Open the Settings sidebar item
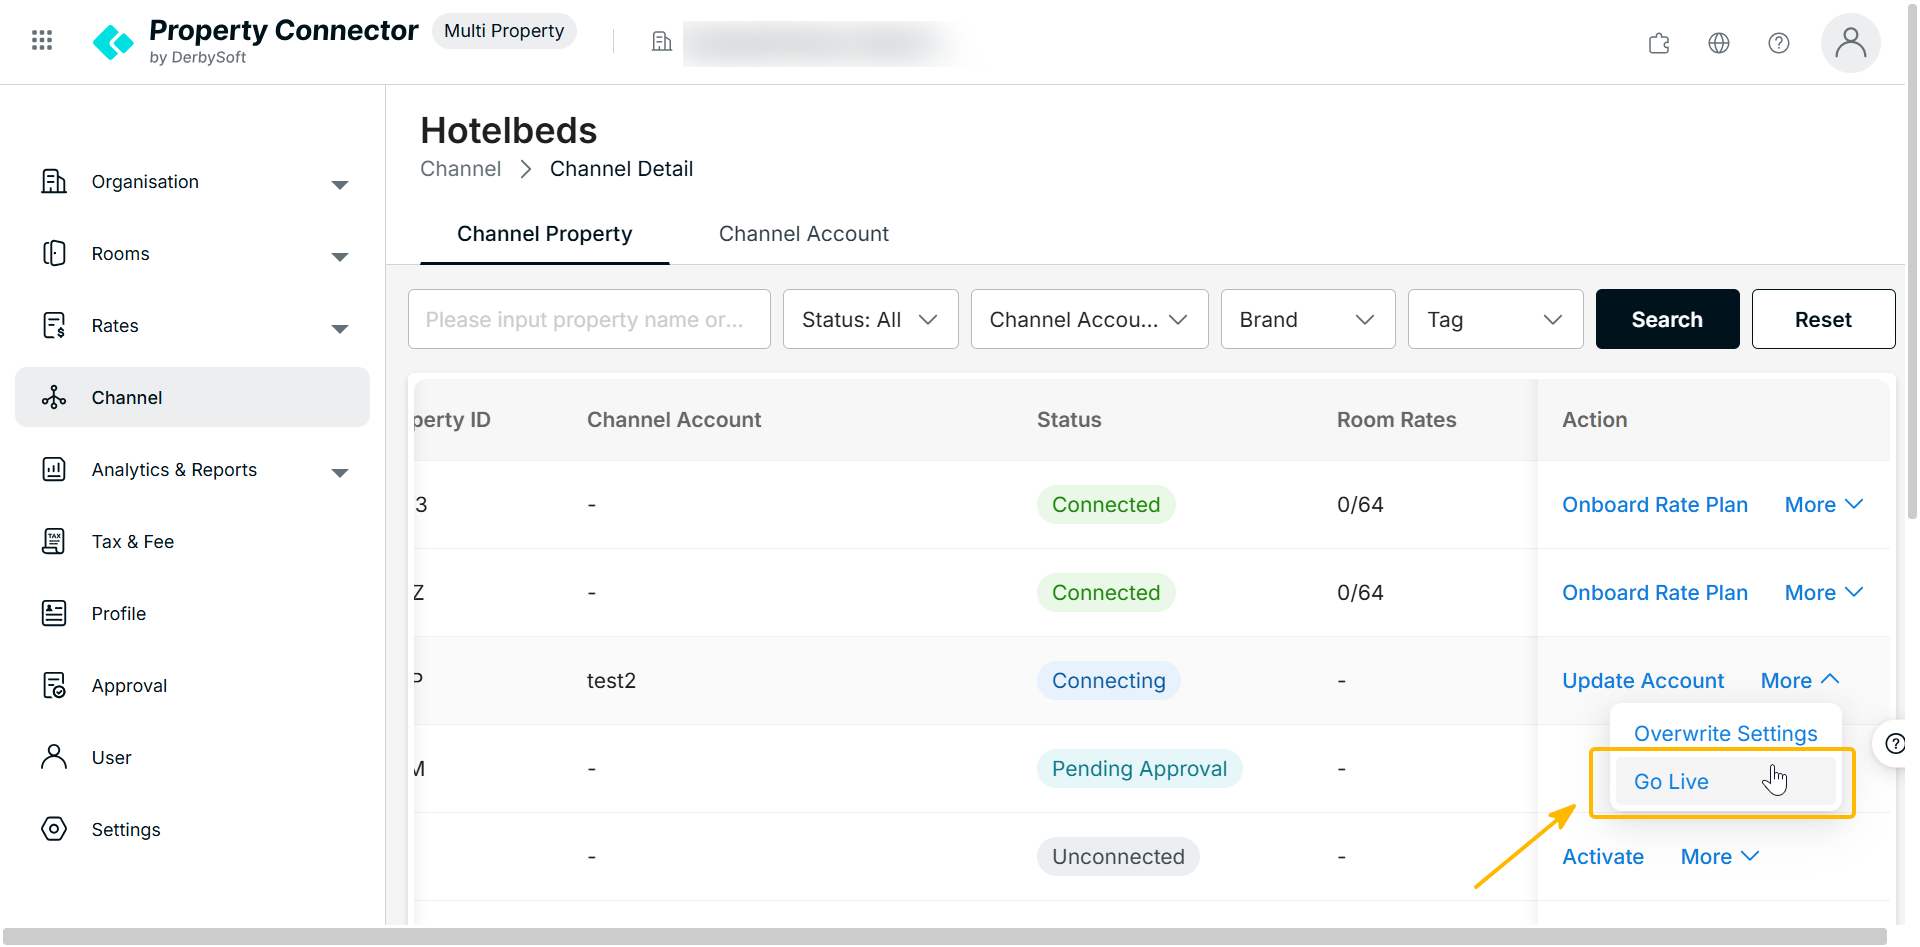 [x=192, y=829]
